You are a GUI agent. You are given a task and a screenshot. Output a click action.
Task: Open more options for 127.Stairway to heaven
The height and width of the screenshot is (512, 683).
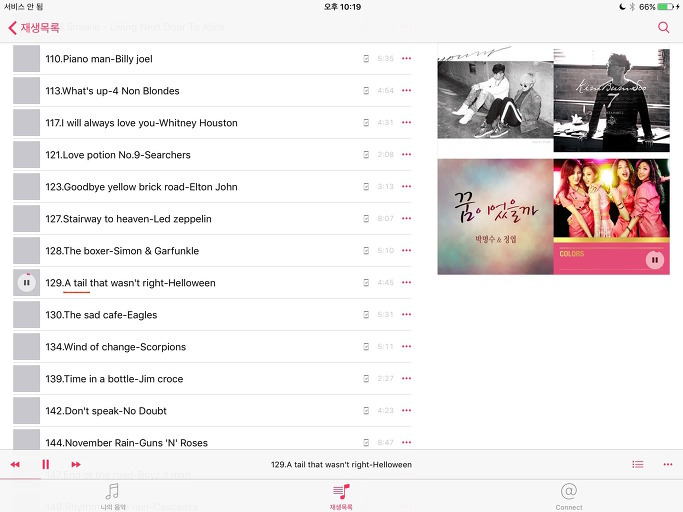pos(406,218)
